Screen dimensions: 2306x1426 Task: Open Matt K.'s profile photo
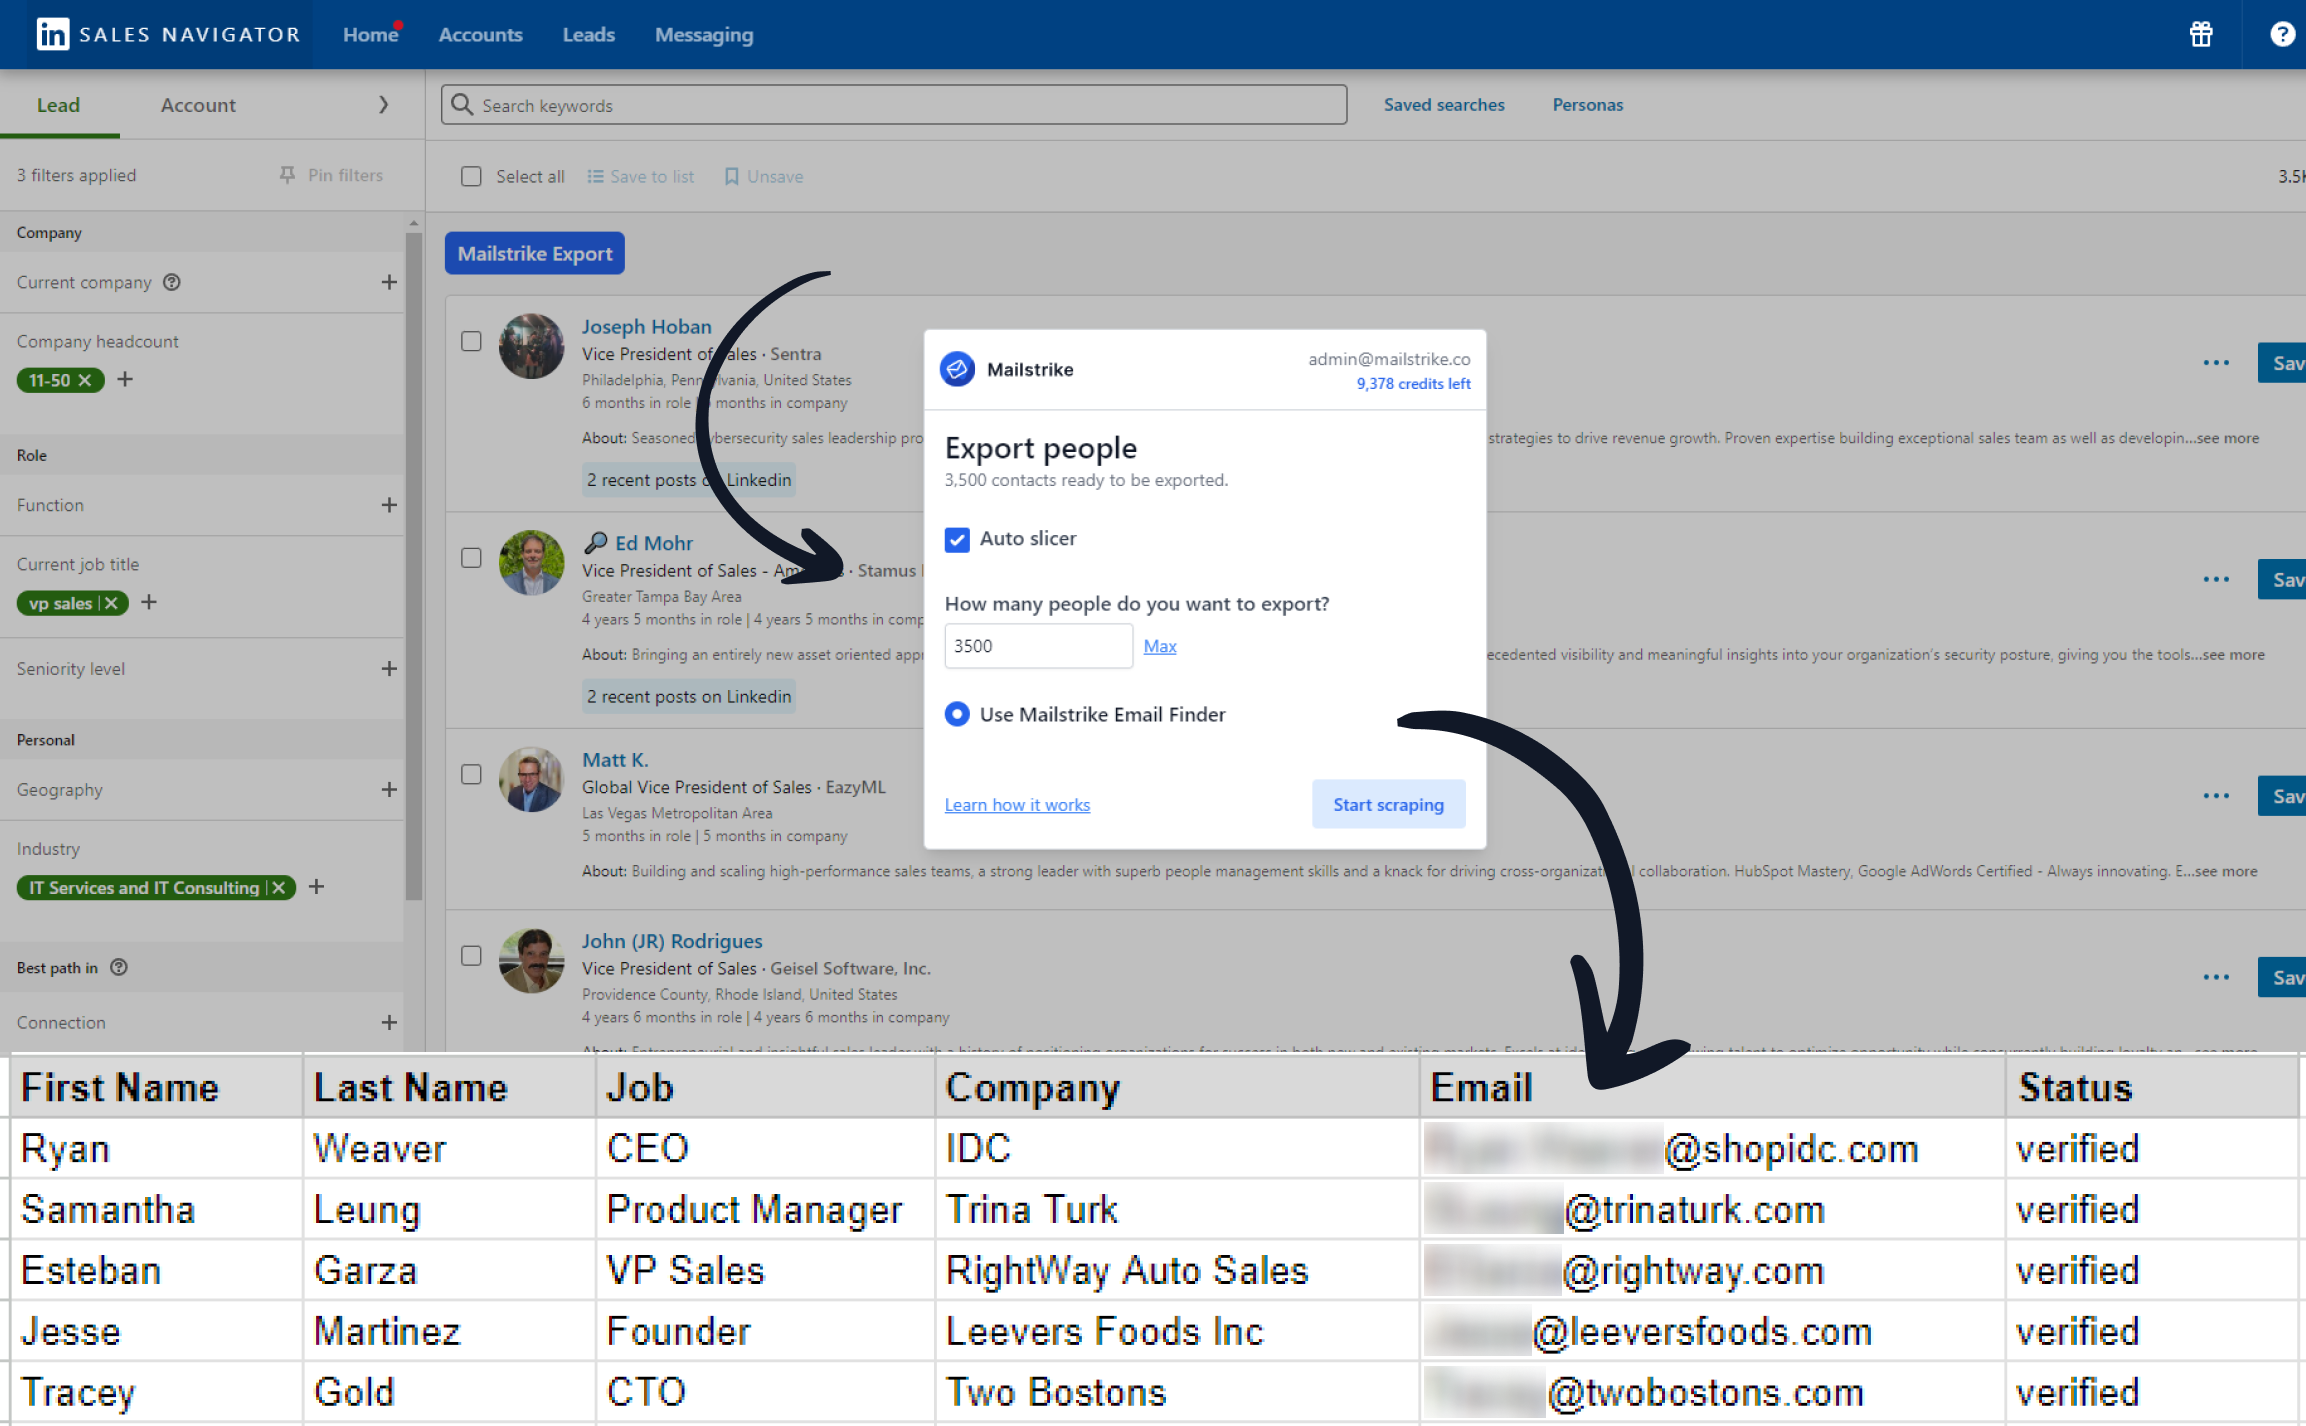click(x=531, y=779)
